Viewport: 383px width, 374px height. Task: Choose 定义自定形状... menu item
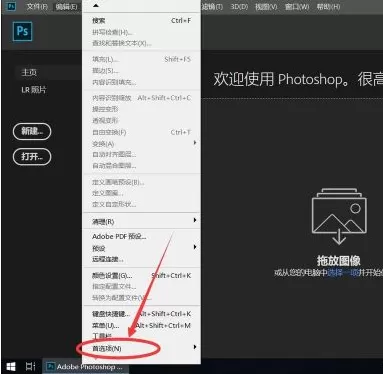coord(141,204)
